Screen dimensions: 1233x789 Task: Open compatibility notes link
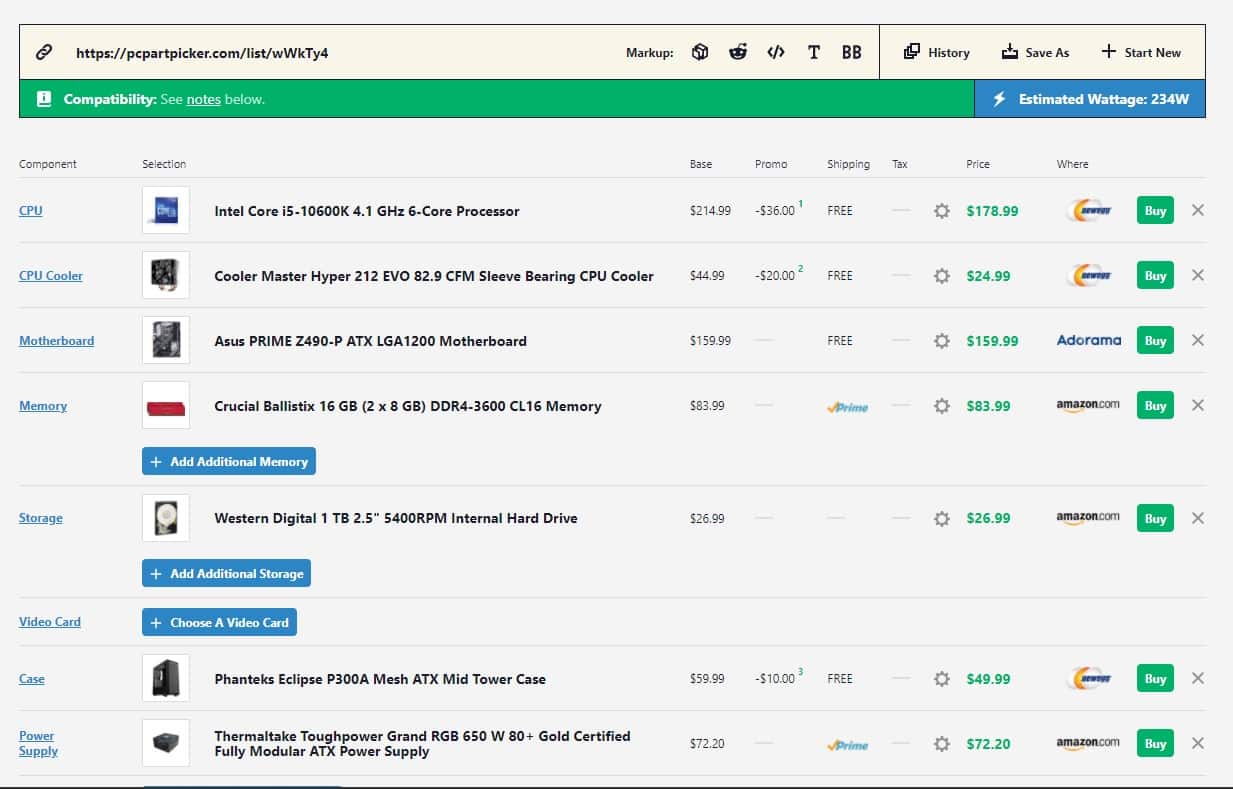point(203,99)
